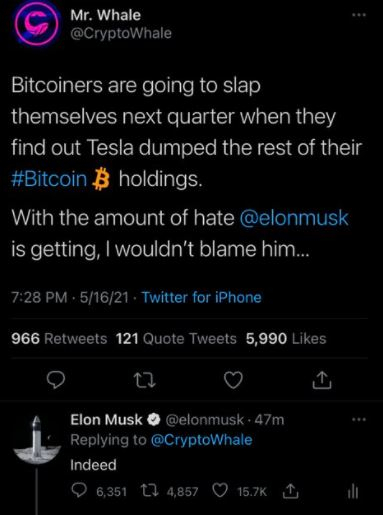
Task: Like Elon Musk's reply with 15.7K likes
Action: pos(220,491)
